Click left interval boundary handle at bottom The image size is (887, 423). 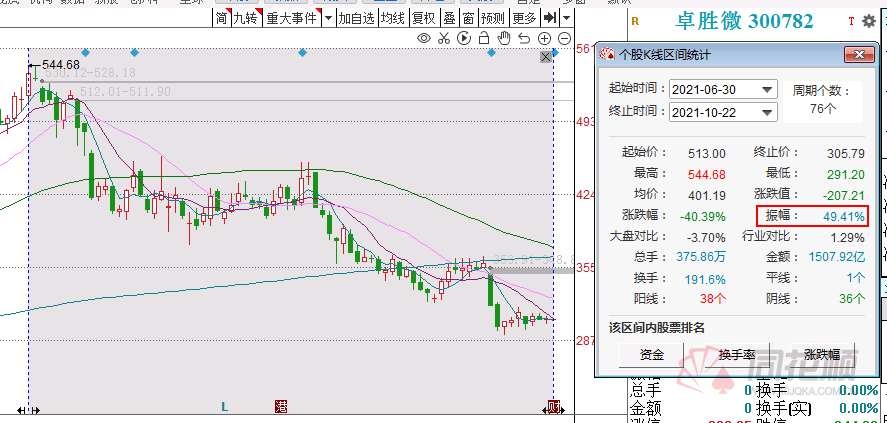29,411
